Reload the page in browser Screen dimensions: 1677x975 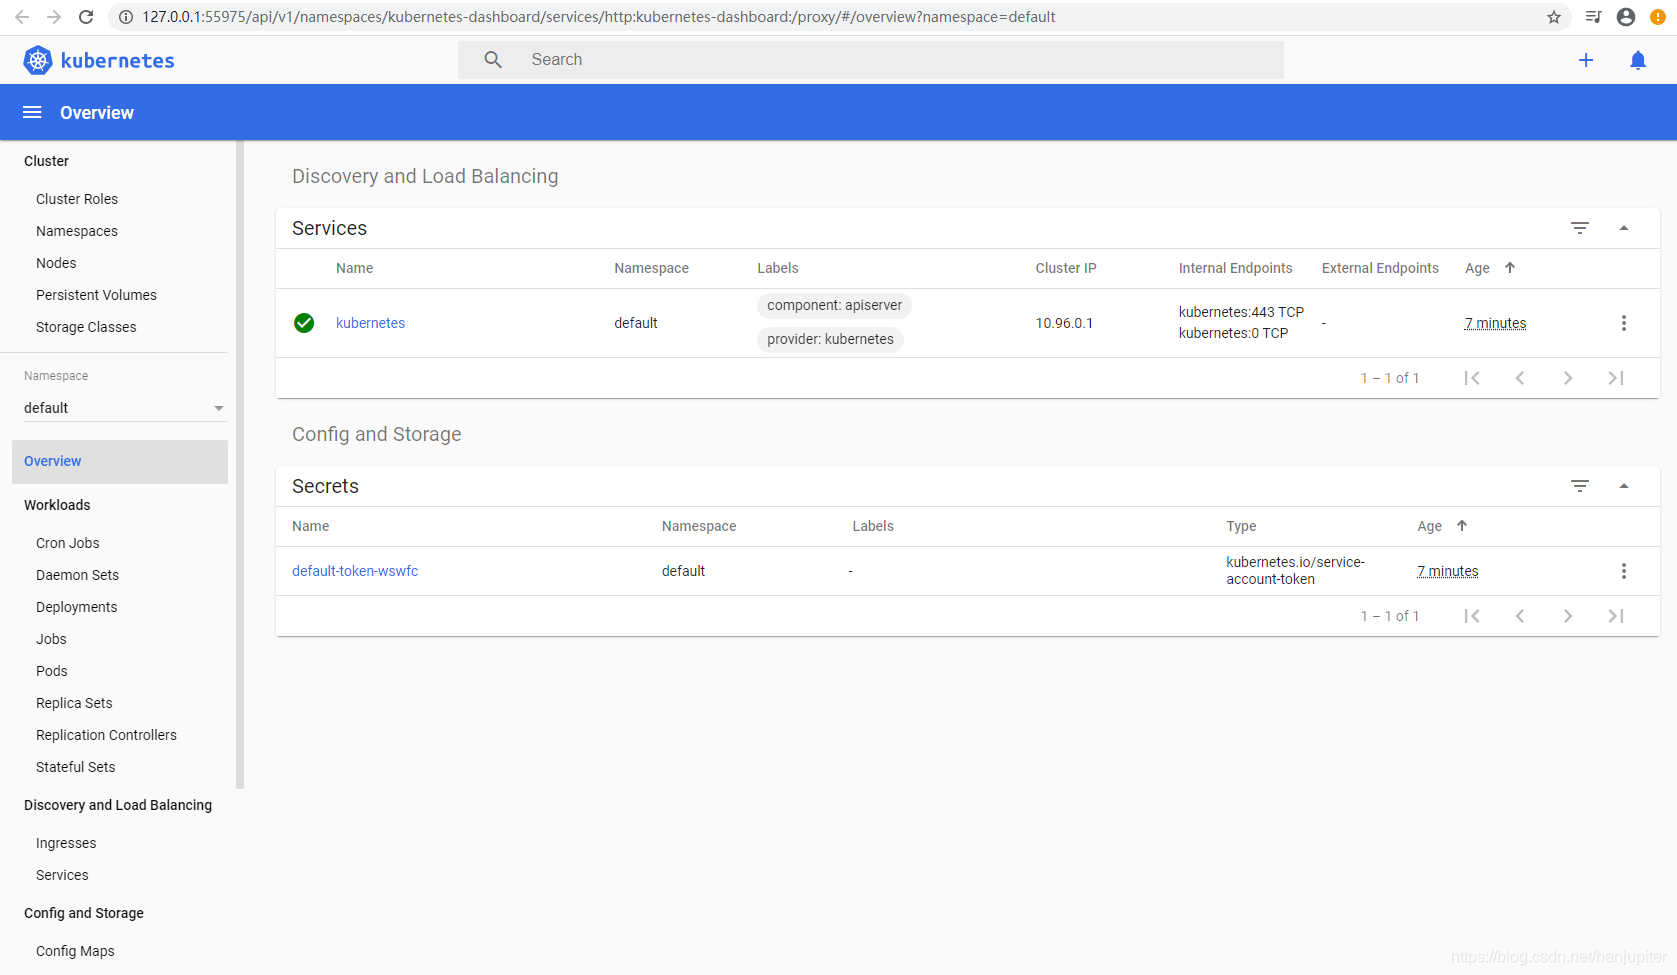(x=86, y=17)
